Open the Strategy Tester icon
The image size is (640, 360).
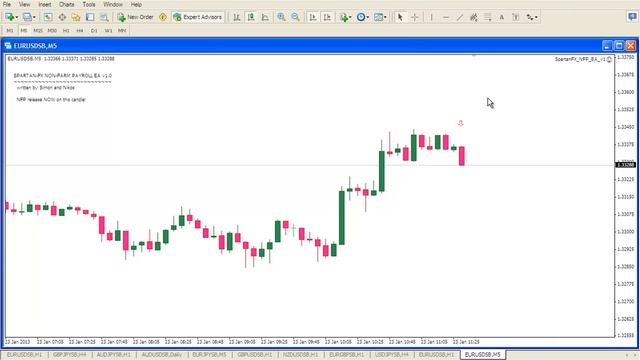104,17
